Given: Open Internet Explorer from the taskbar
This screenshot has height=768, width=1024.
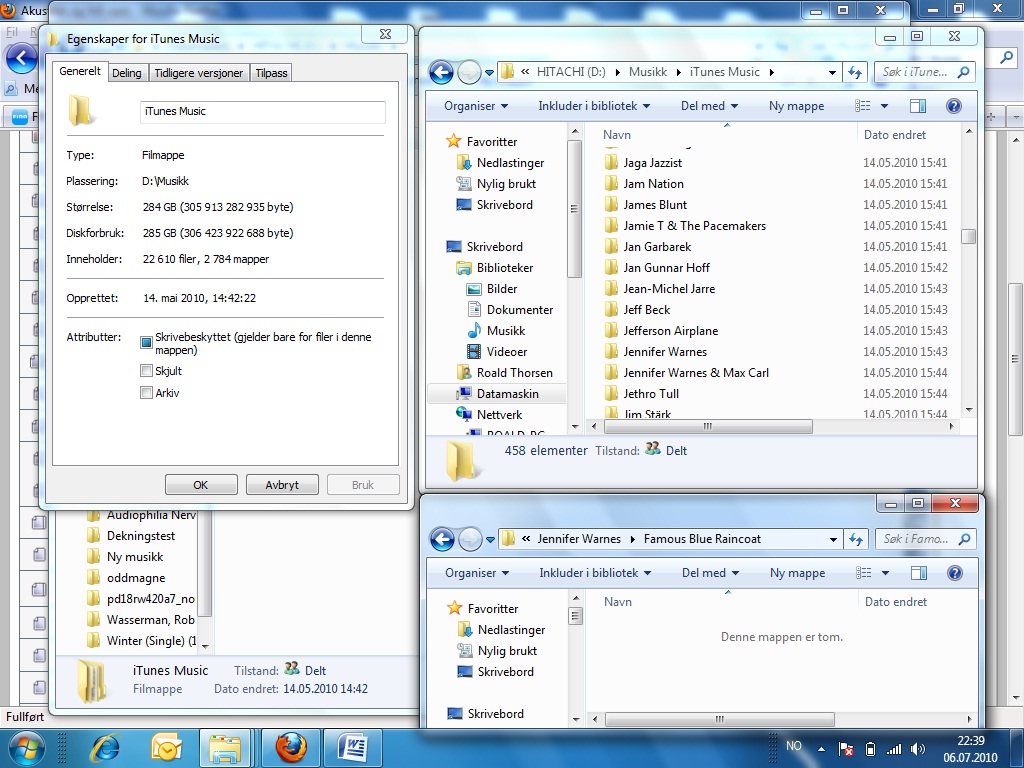Looking at the screenshot, I should (x=104, y=747).
